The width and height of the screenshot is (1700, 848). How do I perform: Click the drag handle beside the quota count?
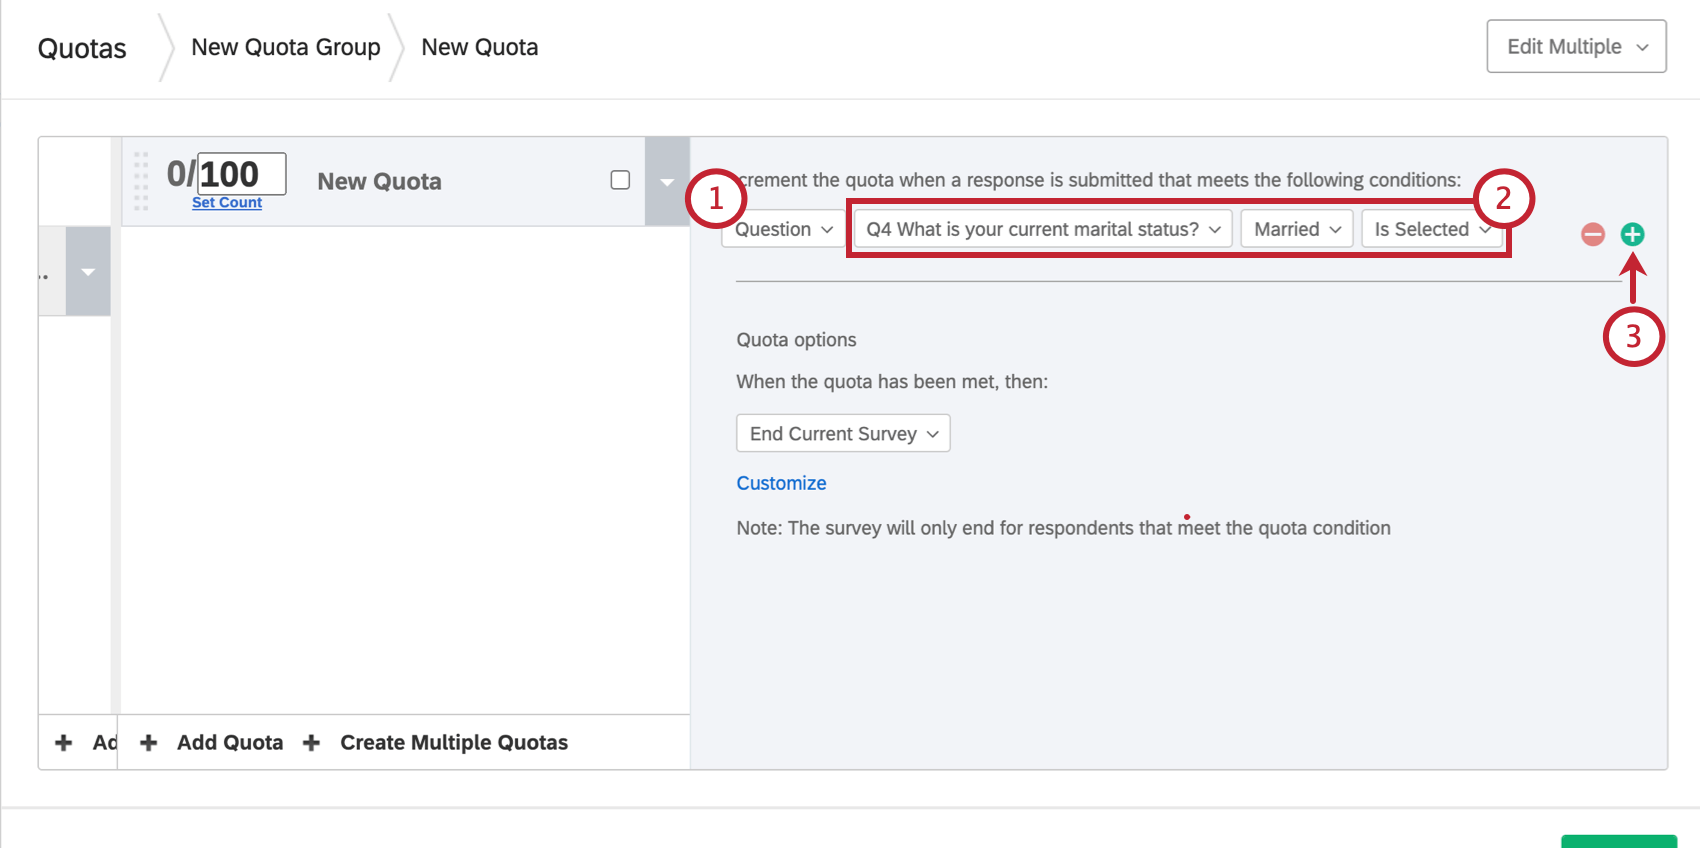pos(141,181)
